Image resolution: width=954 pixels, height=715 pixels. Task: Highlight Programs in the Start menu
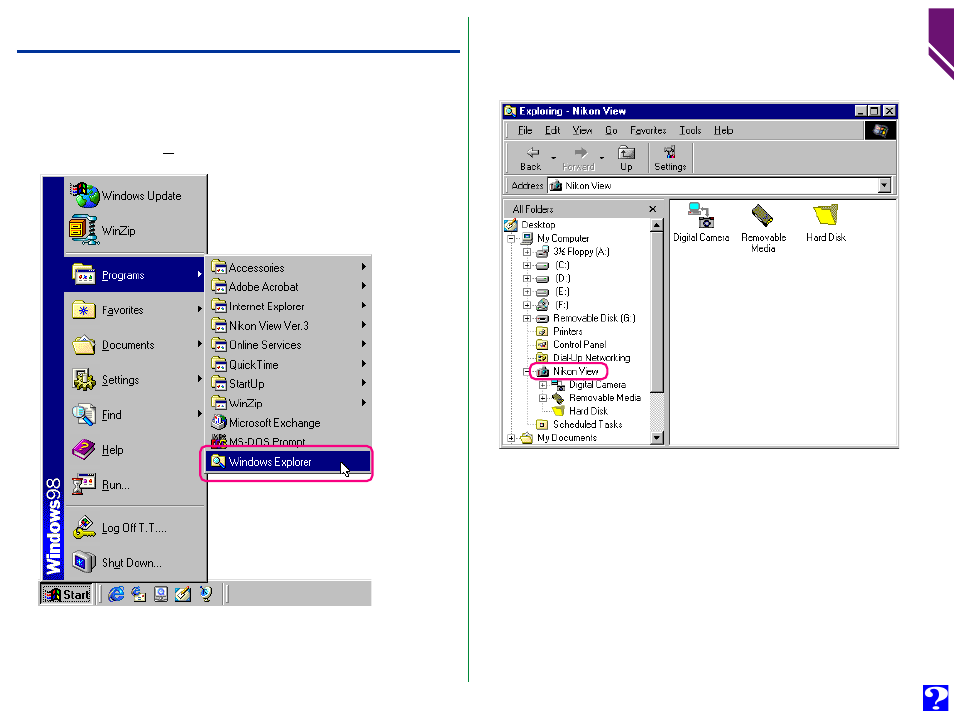[x=135, y=275]
